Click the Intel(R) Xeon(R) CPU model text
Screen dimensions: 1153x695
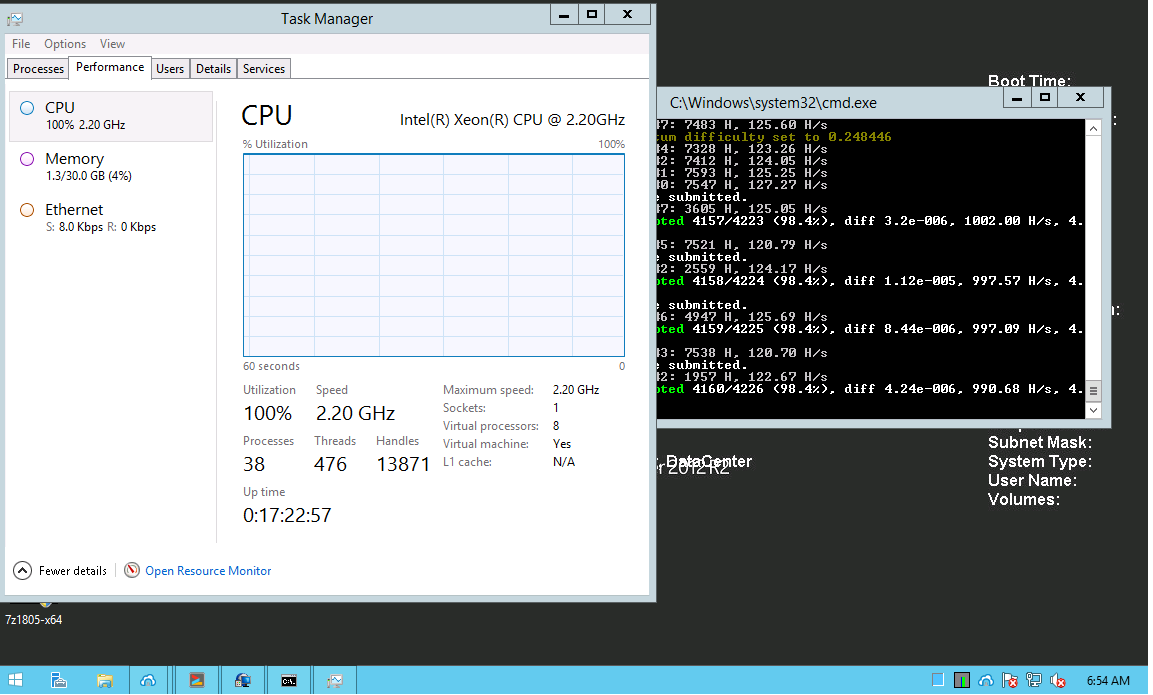pyautogui.click(x=513, y=120)
